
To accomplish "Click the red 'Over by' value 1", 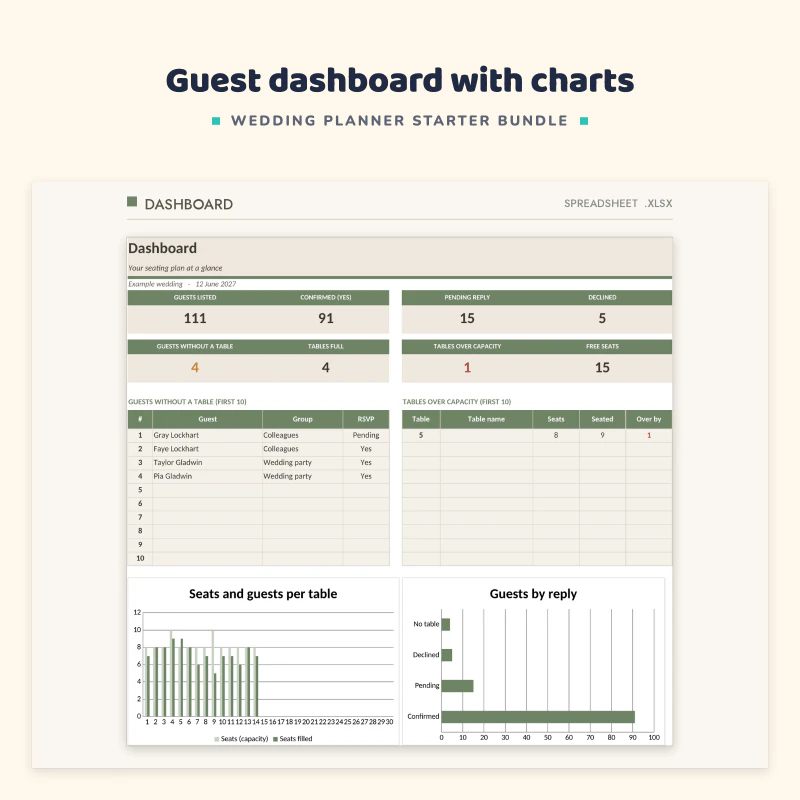I will pos(649,435).
